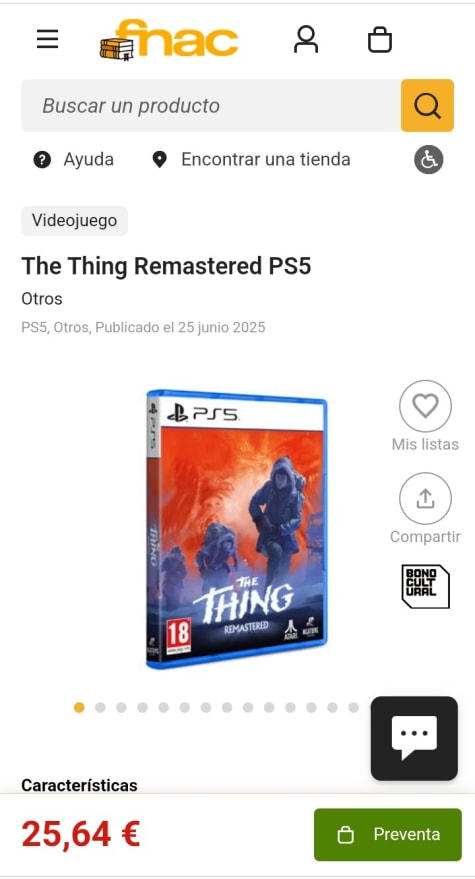Screen dimensions: 475x879
Task: Click the fnac logo
Action: pos(169,39)
